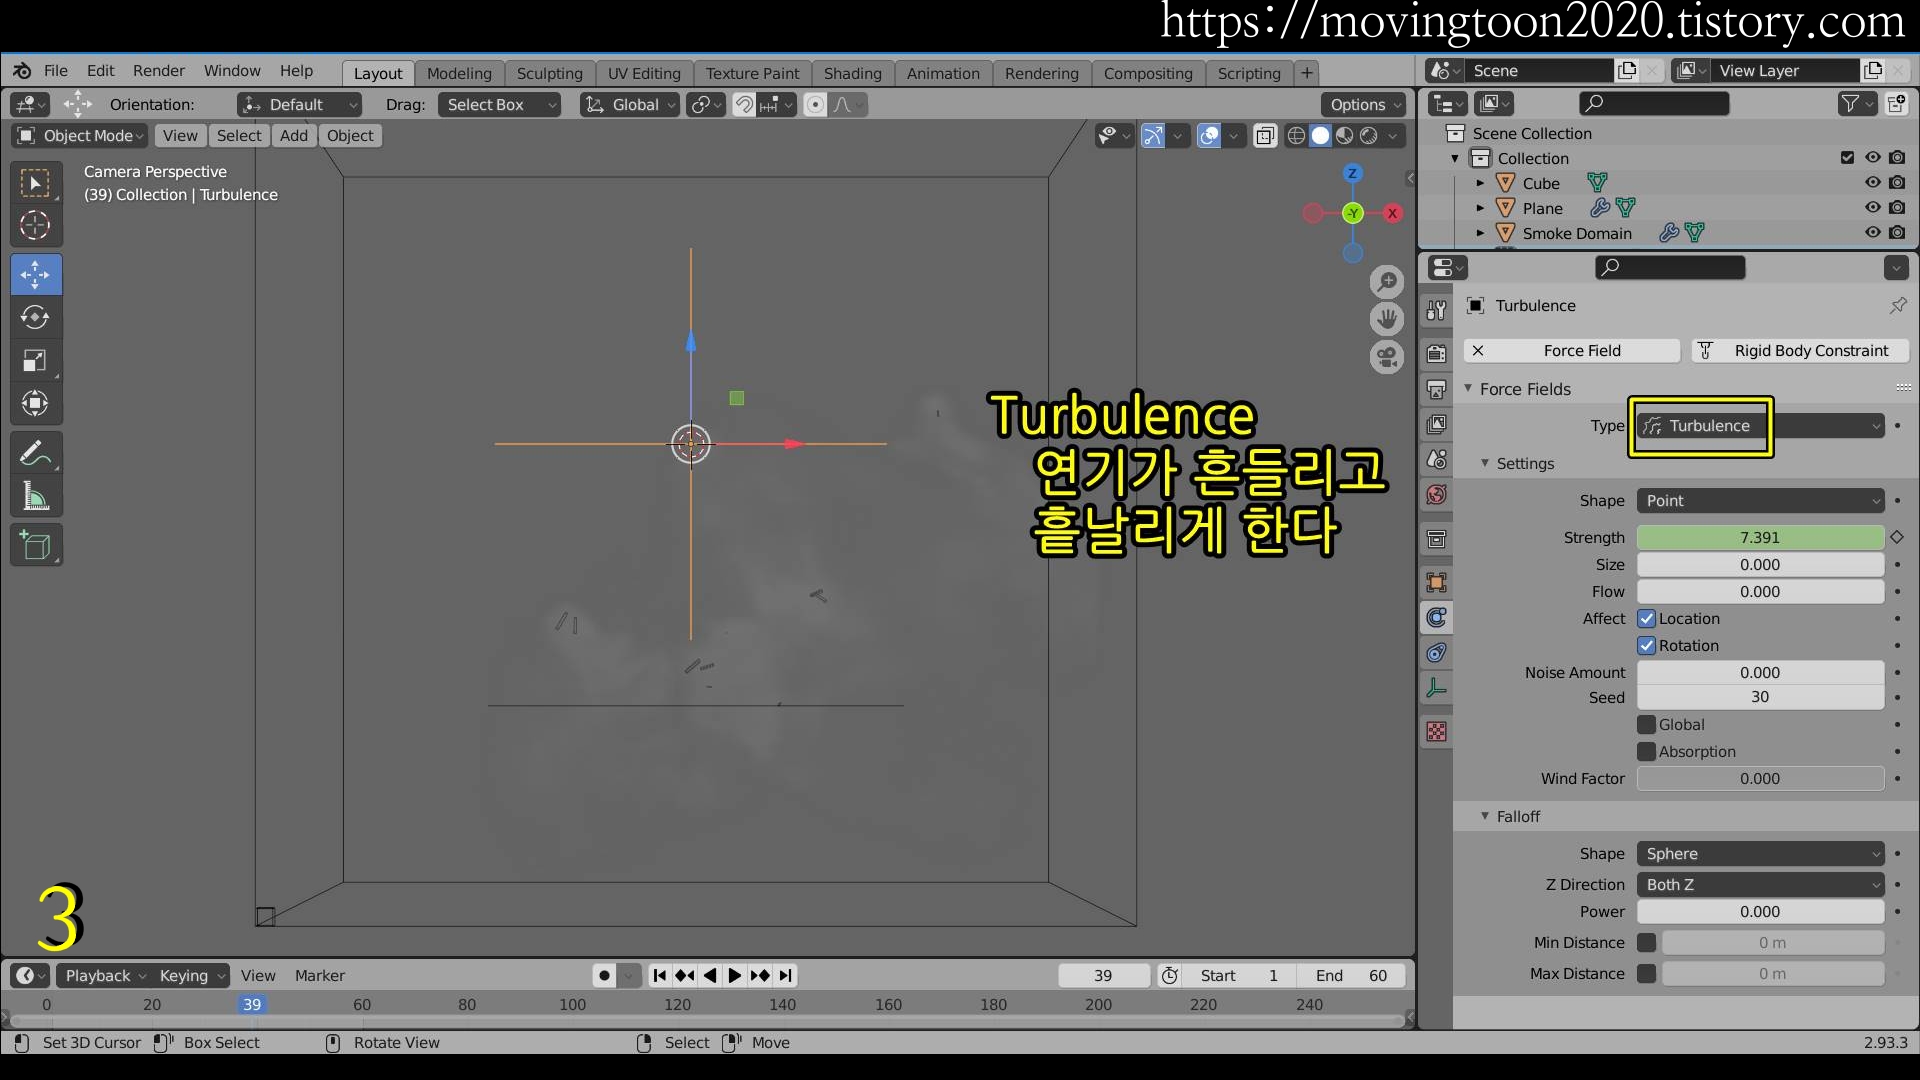Click the Strength value slider

pos(1760,538)
